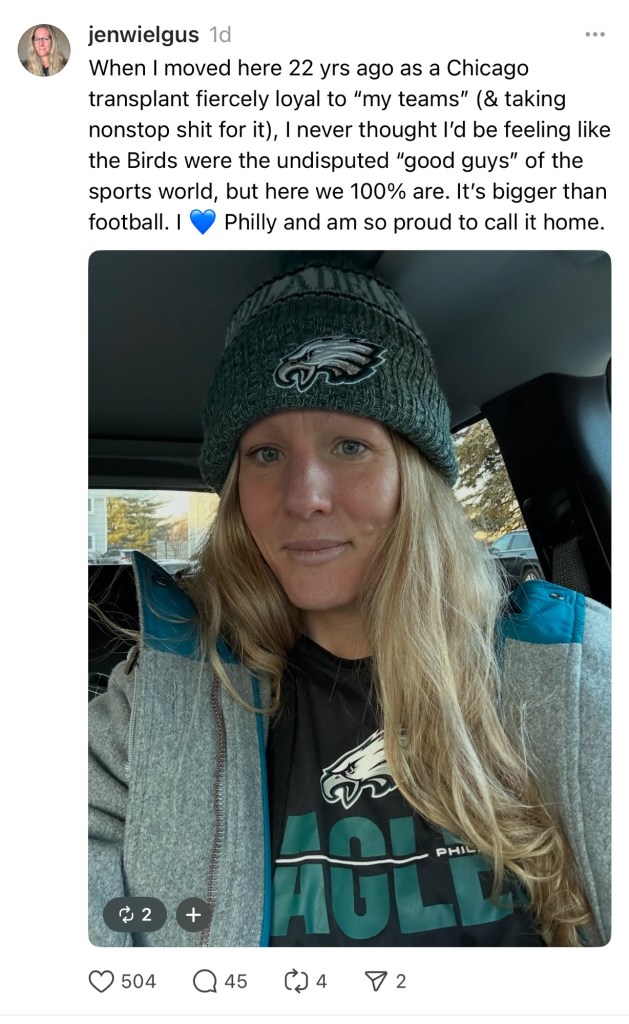The image size is (629, 1024).
Task: Open jenwielgus profile picture avatar
Action: tap(44, 50)
